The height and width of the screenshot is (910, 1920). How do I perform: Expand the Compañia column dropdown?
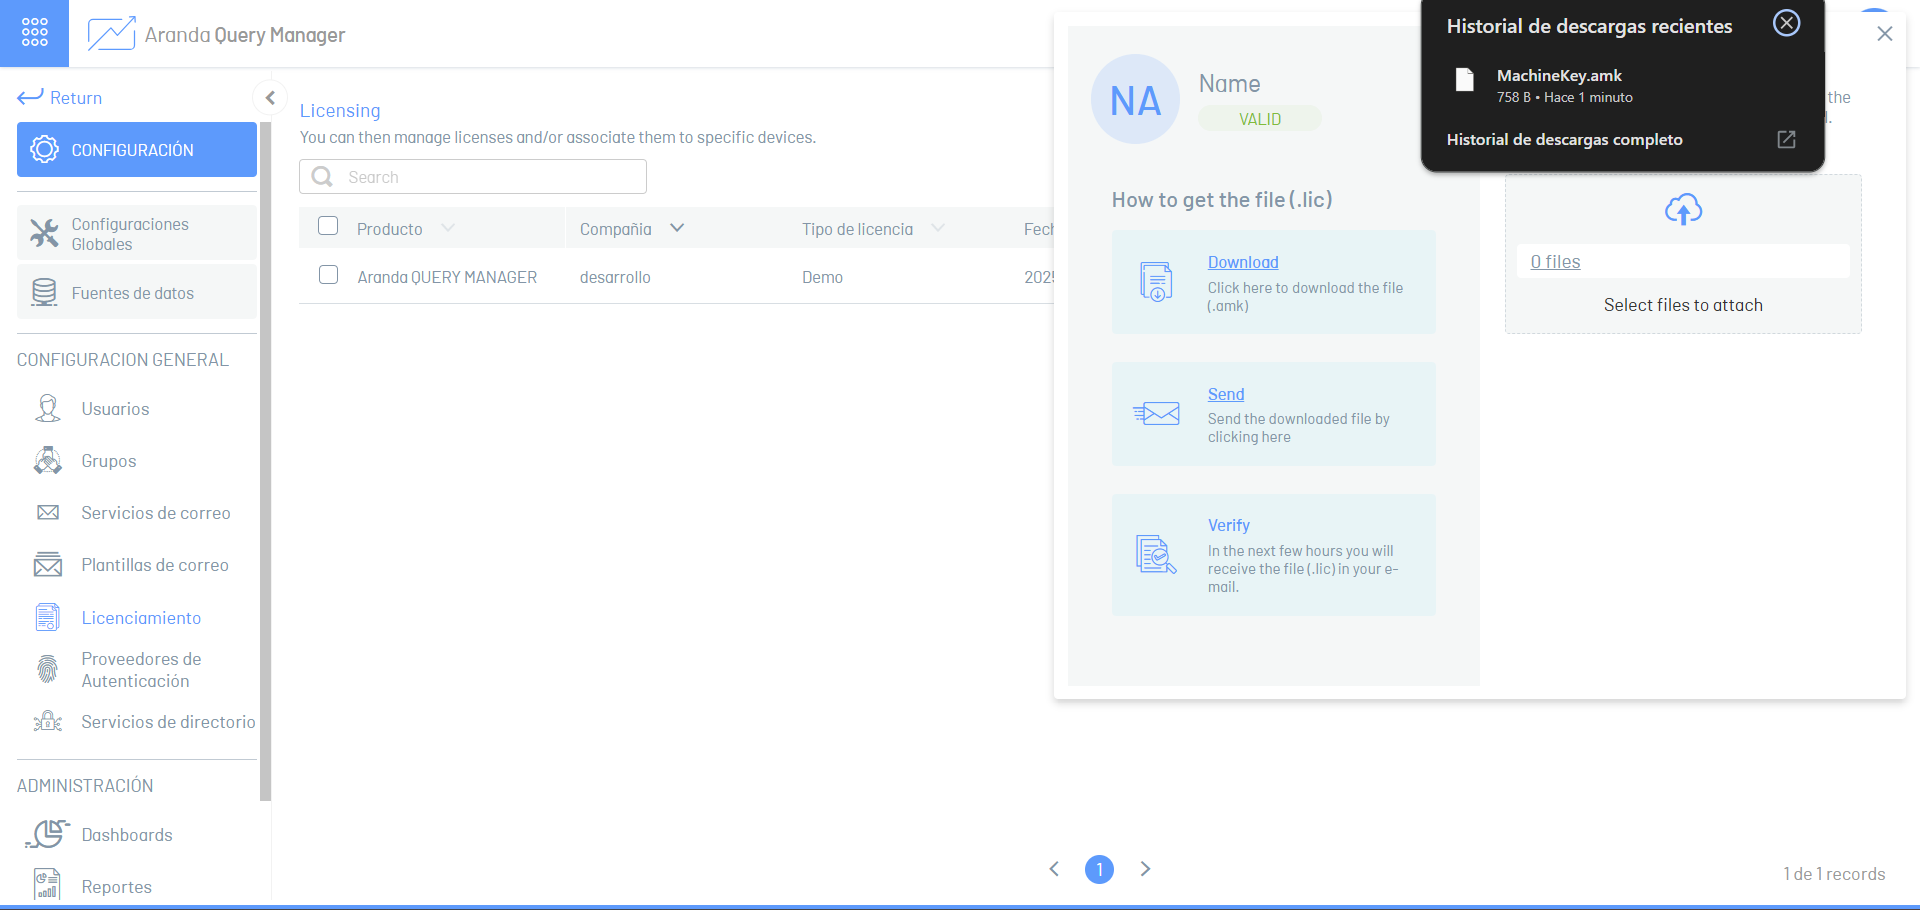click(677, 228)
